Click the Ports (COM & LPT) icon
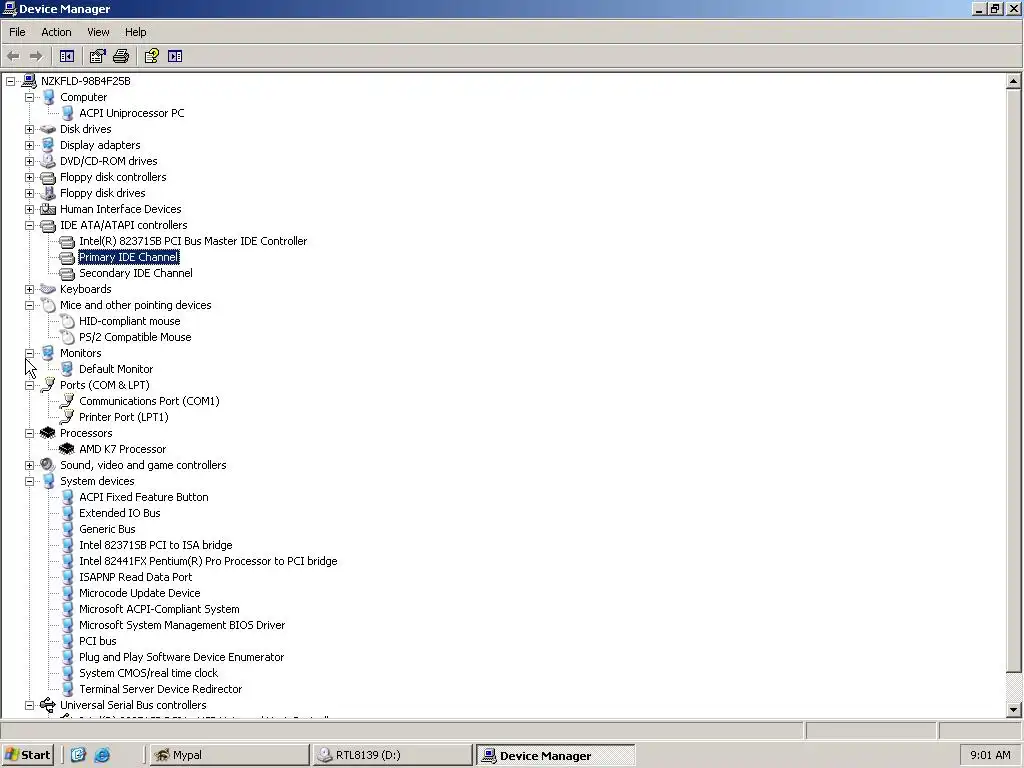The image size is (1024, 768). [x=48, y=385]
